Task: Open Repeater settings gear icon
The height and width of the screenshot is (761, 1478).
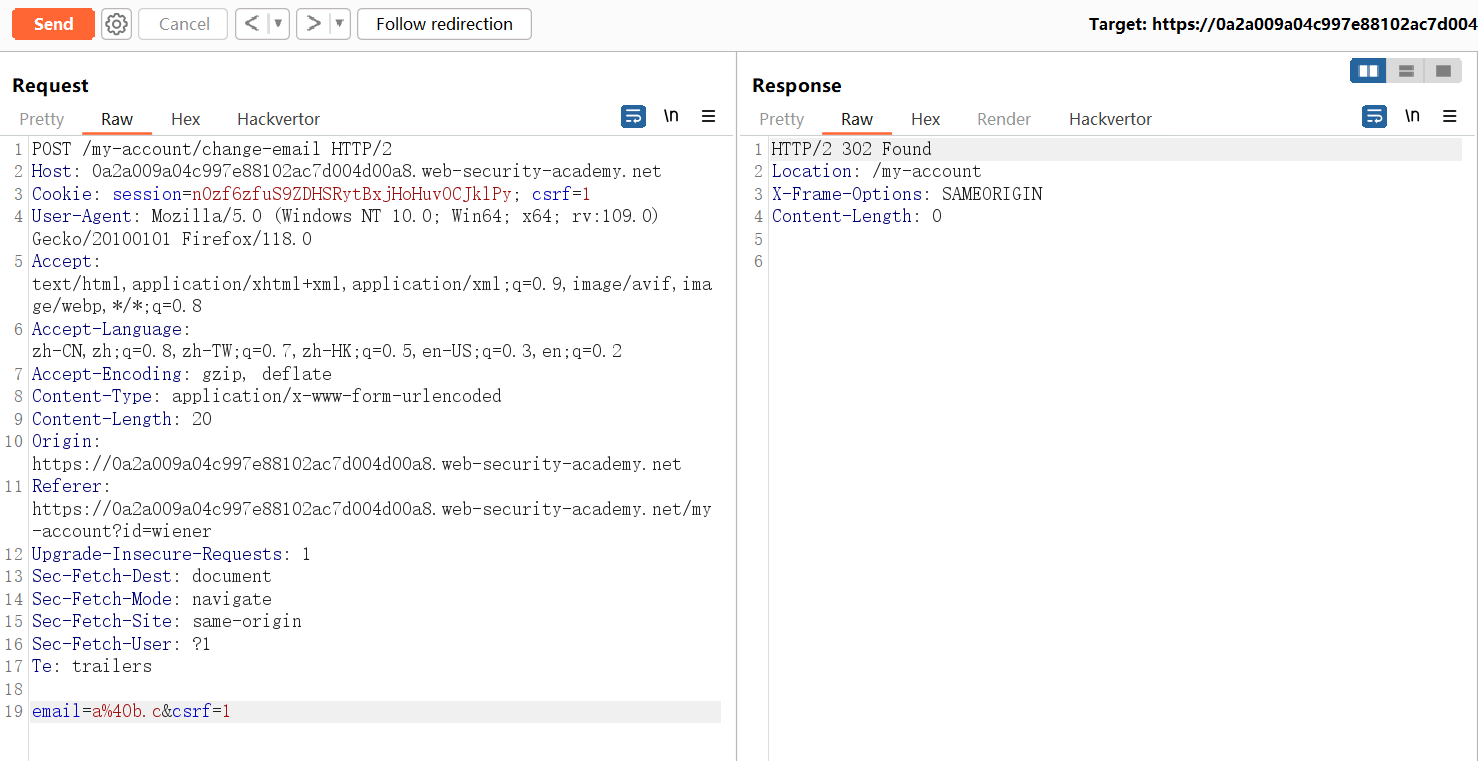Action: click(116, 24)
